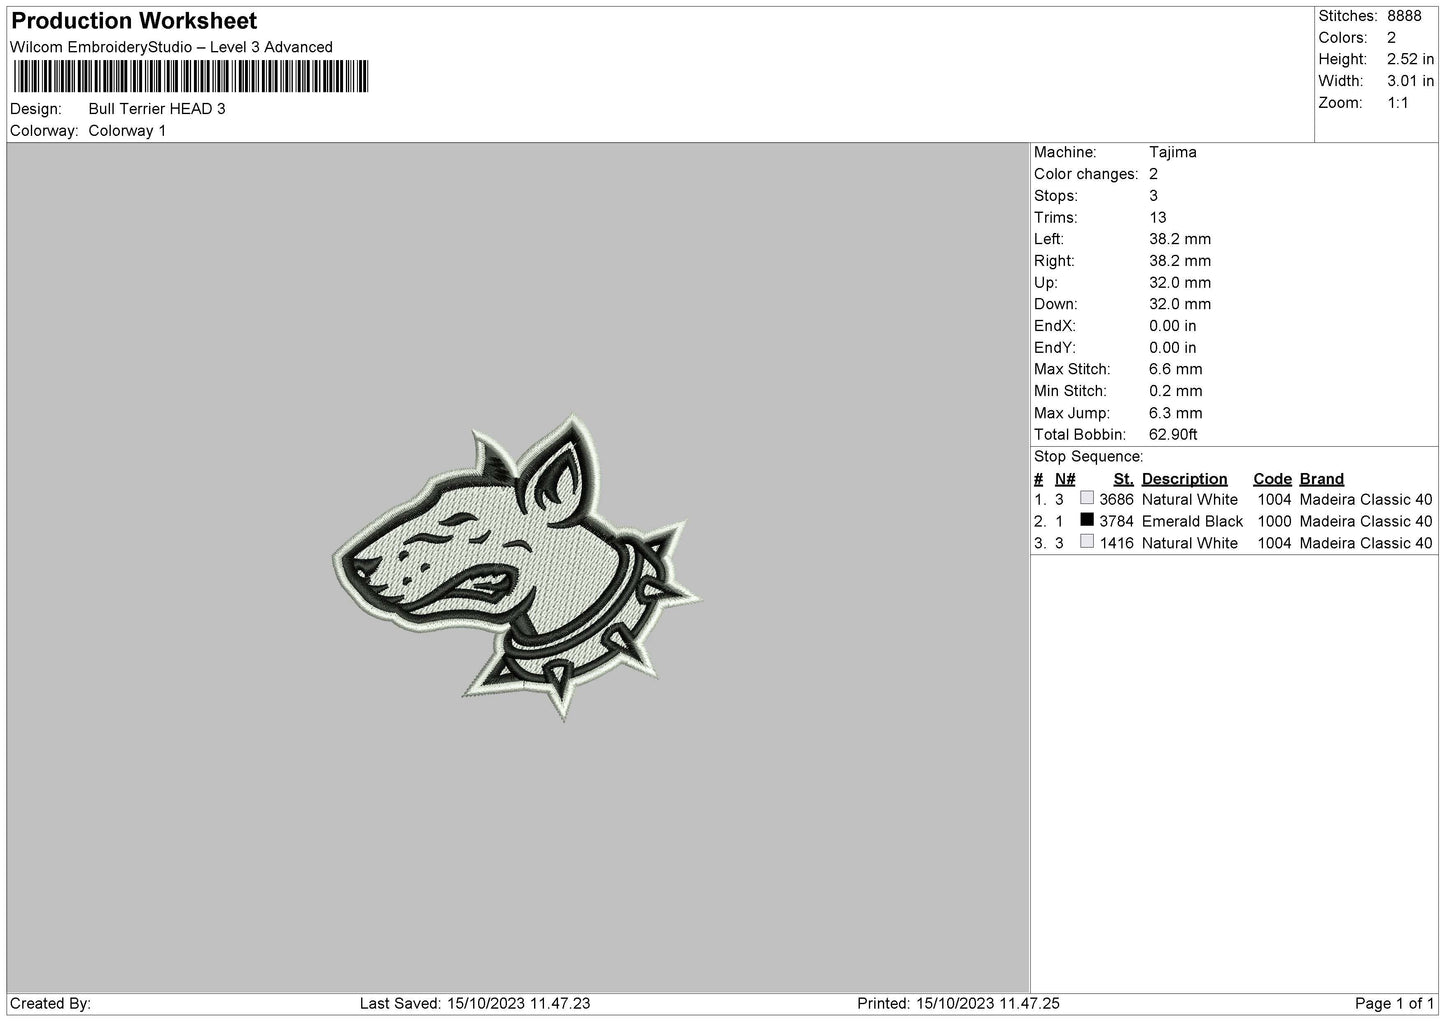Click the Color changes value 2
This screenshot has width=1445, height=1021.
pyautogui.click(x=1153, y=175)
